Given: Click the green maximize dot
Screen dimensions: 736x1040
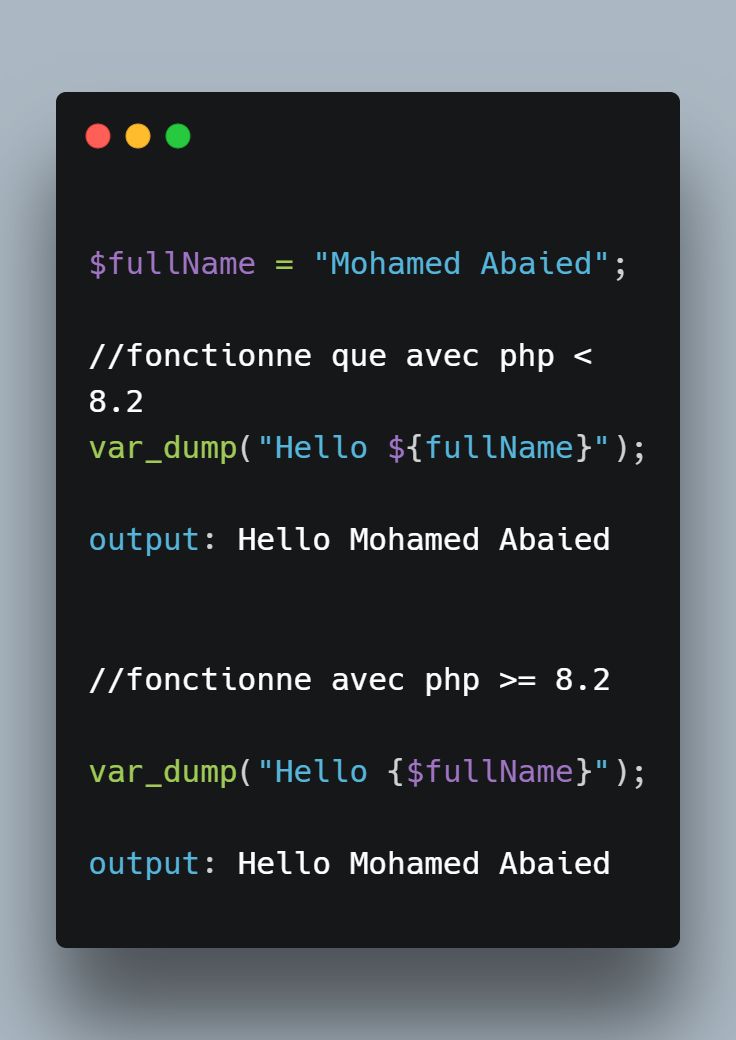Looking at the screenshot, I should click(178, 136).
